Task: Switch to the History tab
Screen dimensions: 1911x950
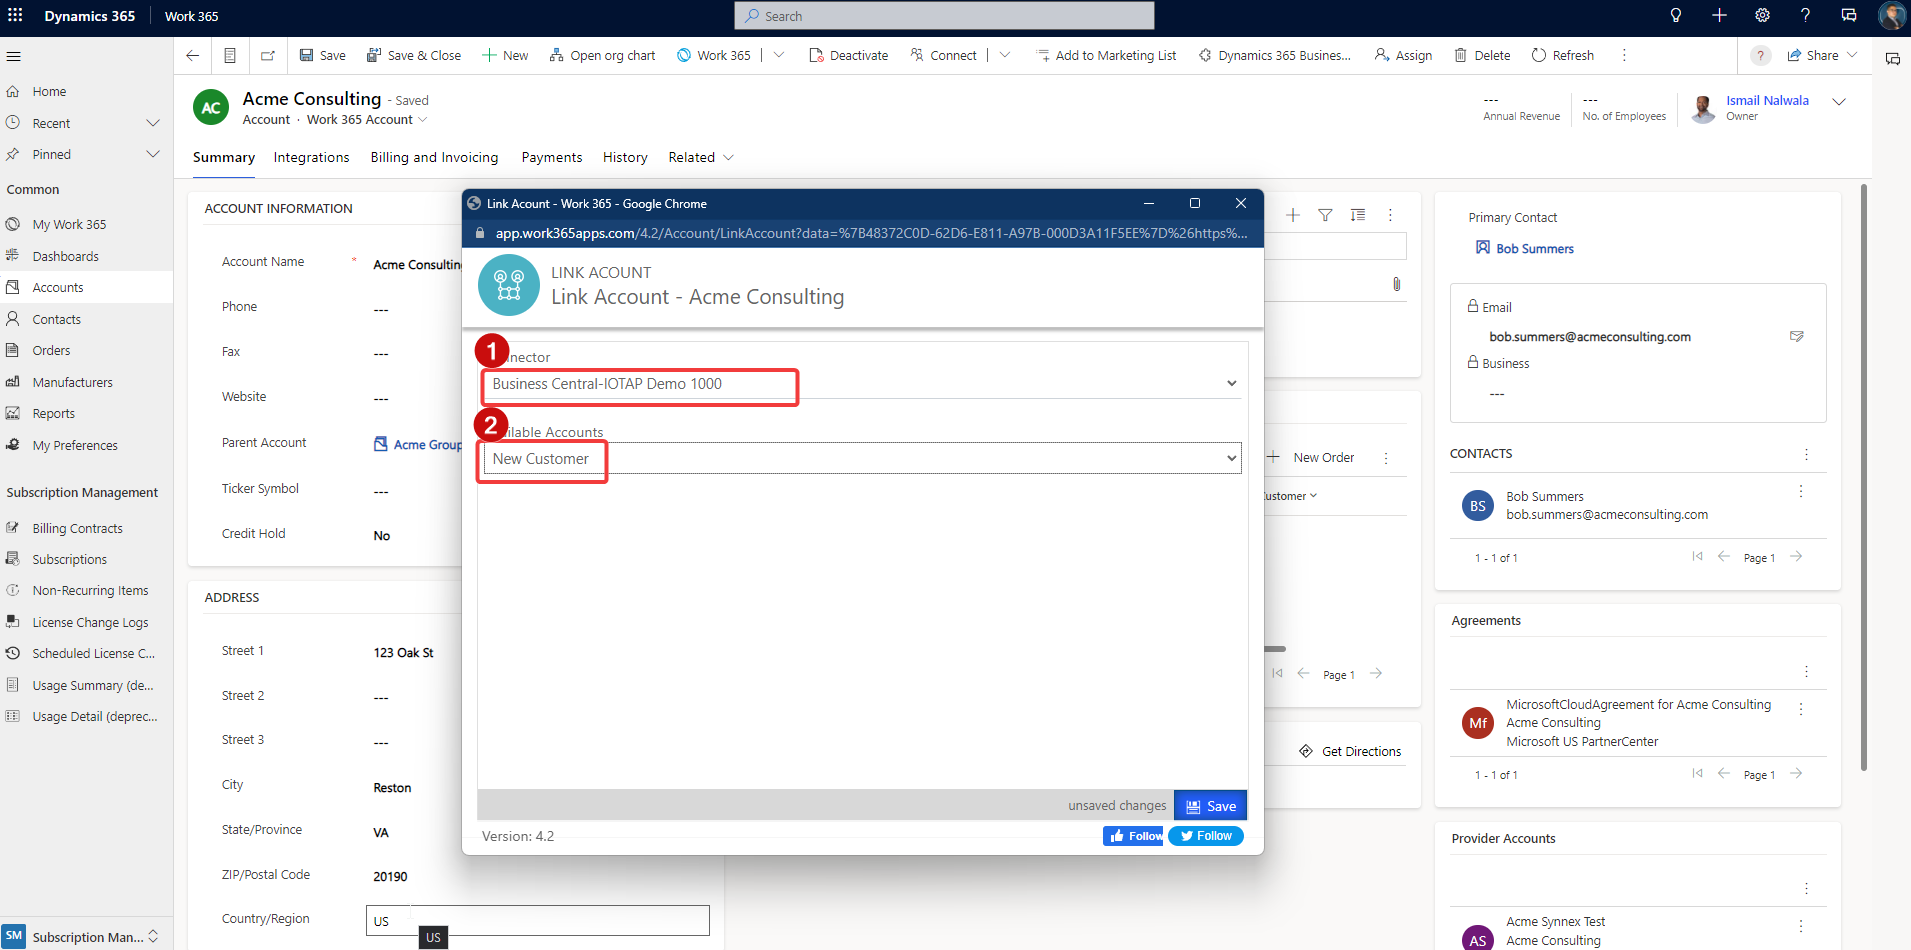Action: [x=625, y=158]
